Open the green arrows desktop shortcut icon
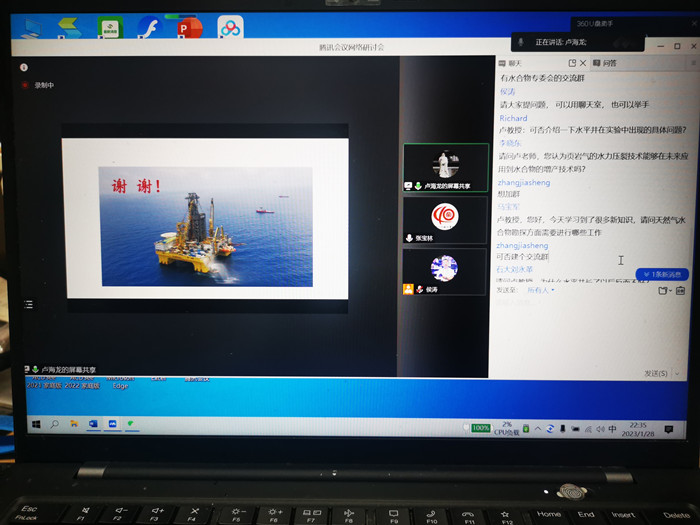 pyautogui.click(x=70, y=28)
